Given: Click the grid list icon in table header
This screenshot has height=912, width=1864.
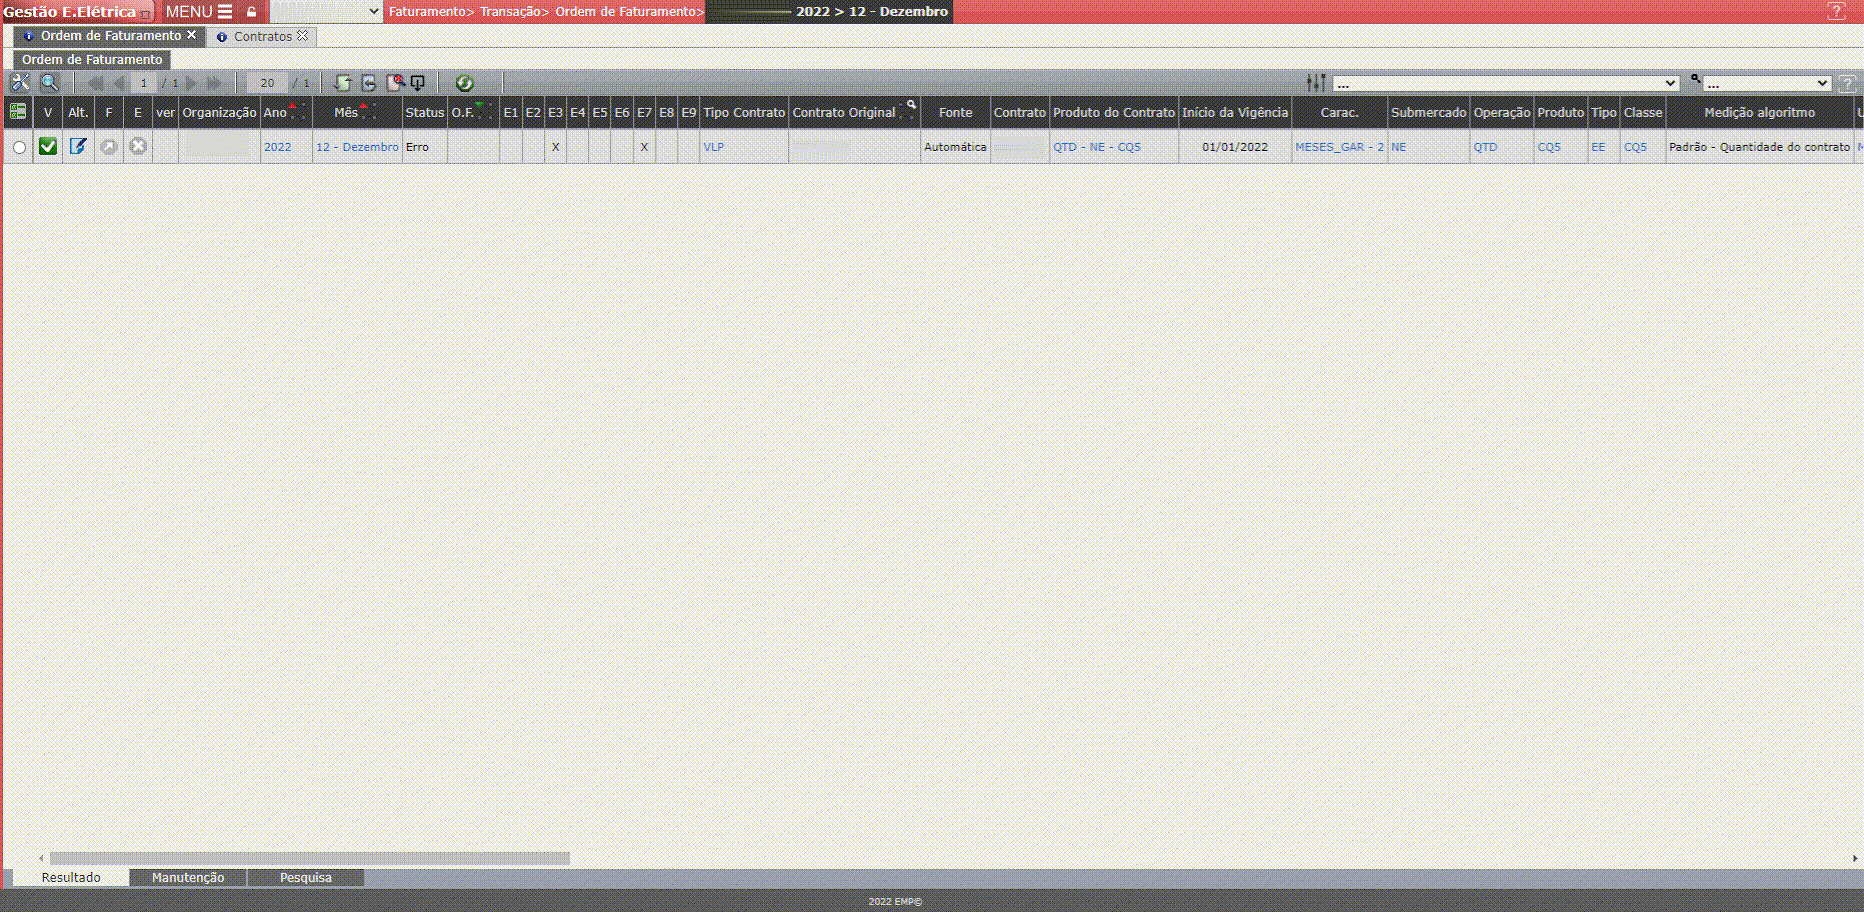Looking at the screenshot, I should click(18, 112).
